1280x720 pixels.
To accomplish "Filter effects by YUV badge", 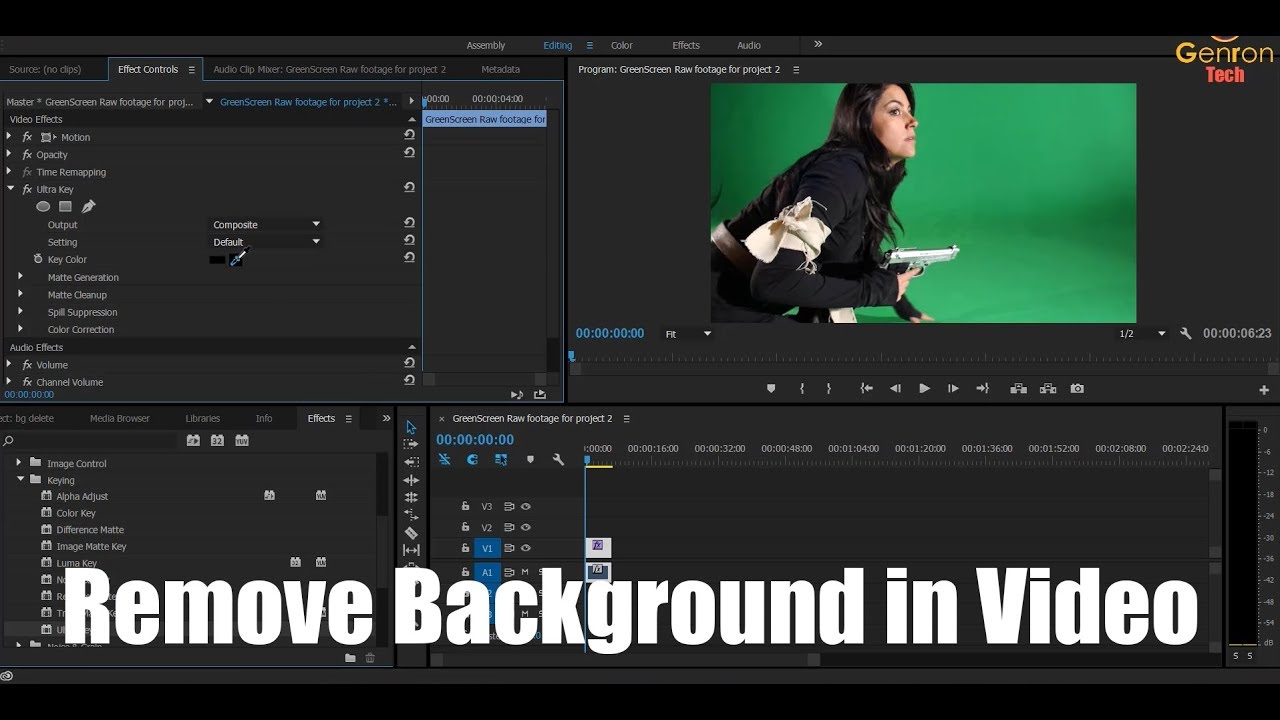I will pos(242,440).
